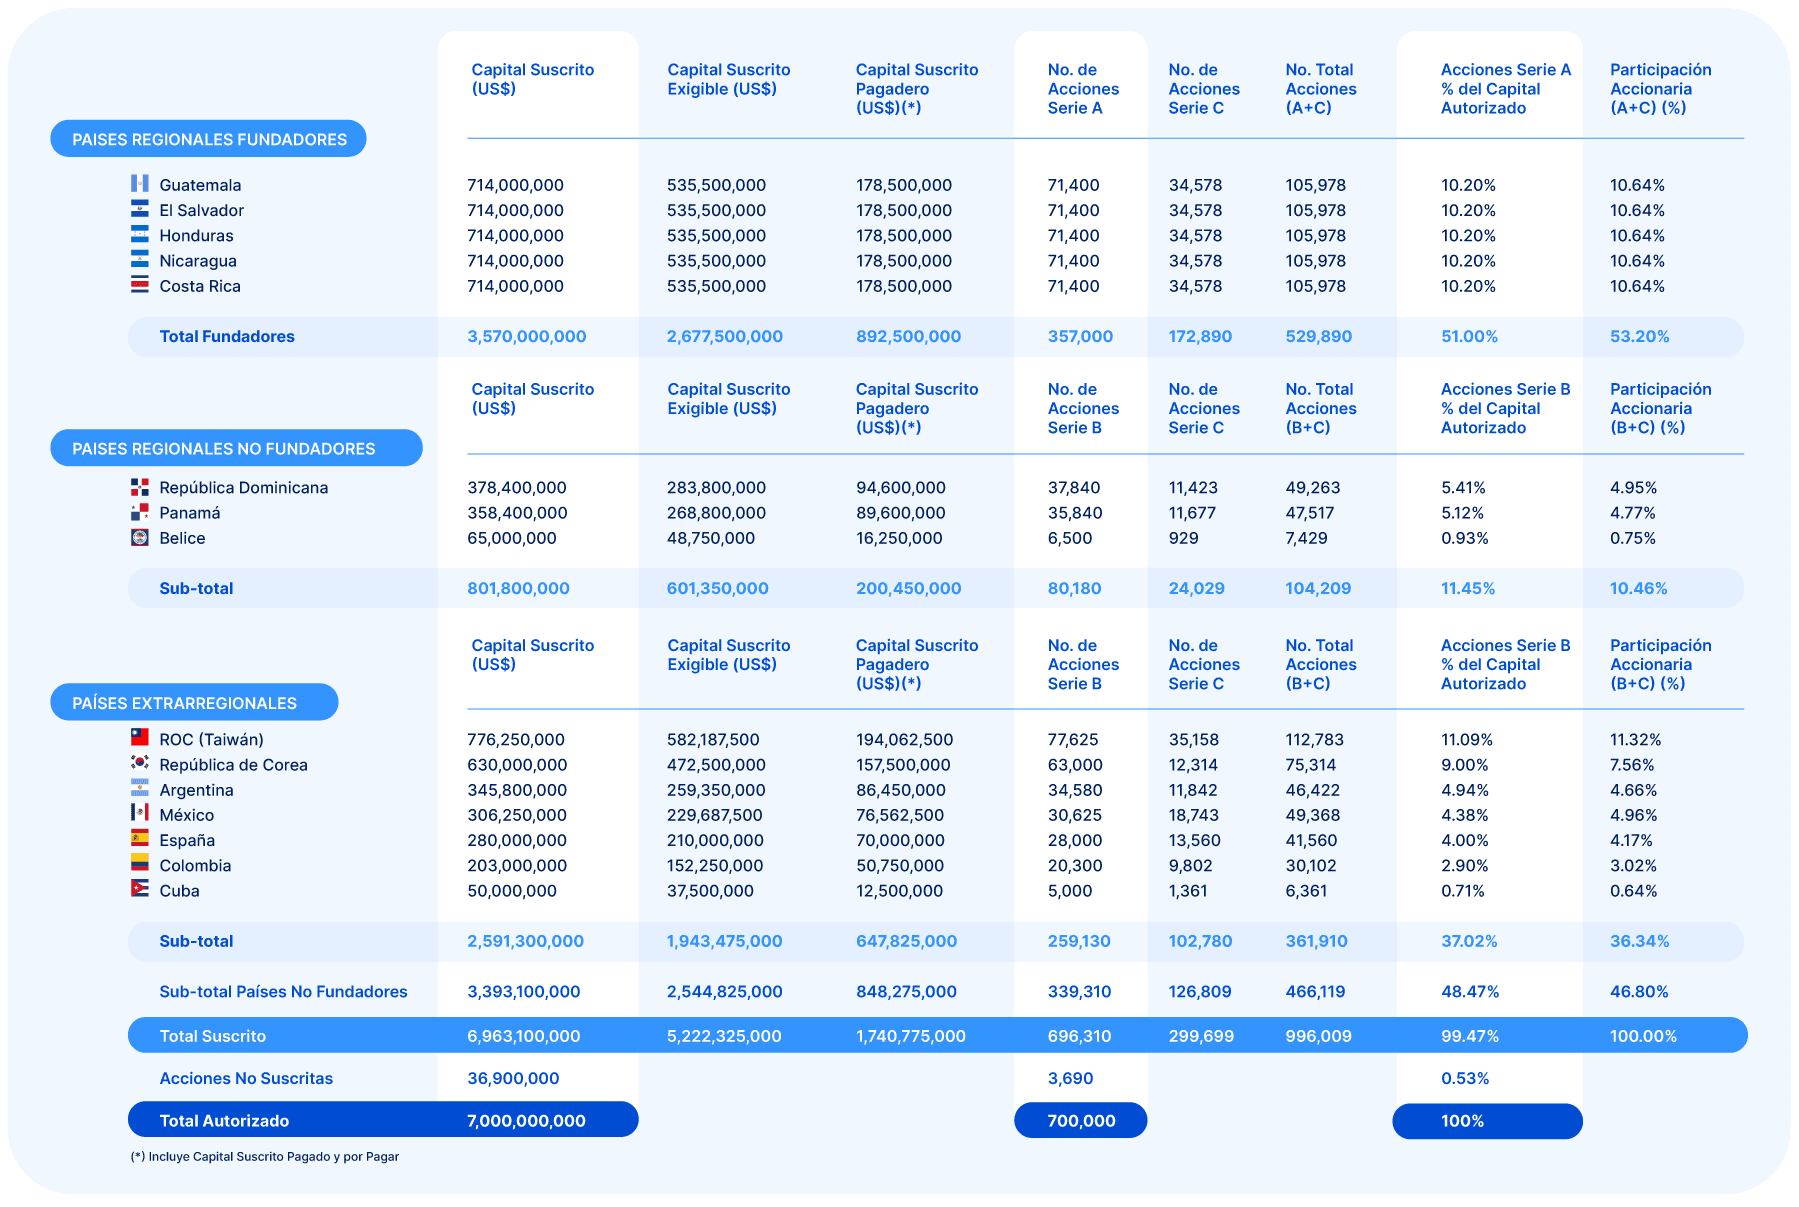This screenshot has width=1799, height=1207.
Task: Click the ROC (Taiwán) flag icon
Action: click(x=140, y=738)
